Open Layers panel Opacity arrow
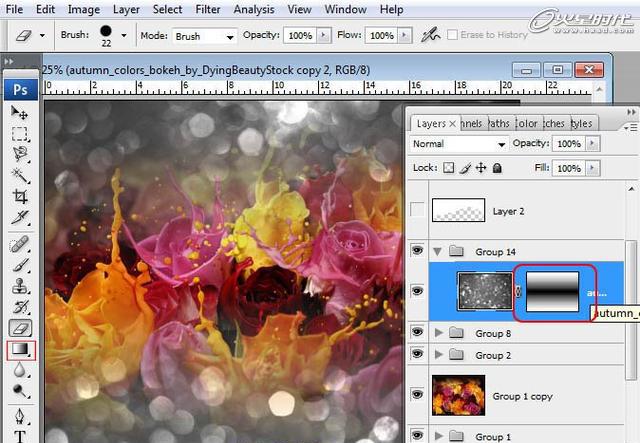 (x=593, y=144)
